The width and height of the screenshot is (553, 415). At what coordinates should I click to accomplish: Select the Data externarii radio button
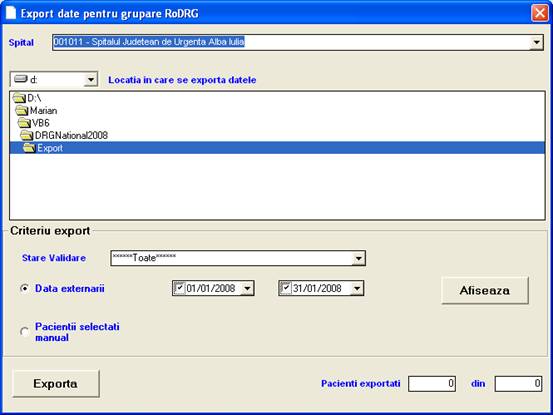coord(25,288)
